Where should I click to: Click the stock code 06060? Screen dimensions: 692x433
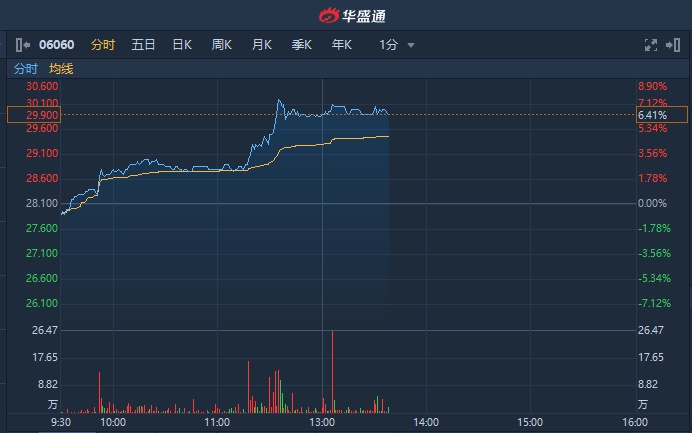pos(56,45)
